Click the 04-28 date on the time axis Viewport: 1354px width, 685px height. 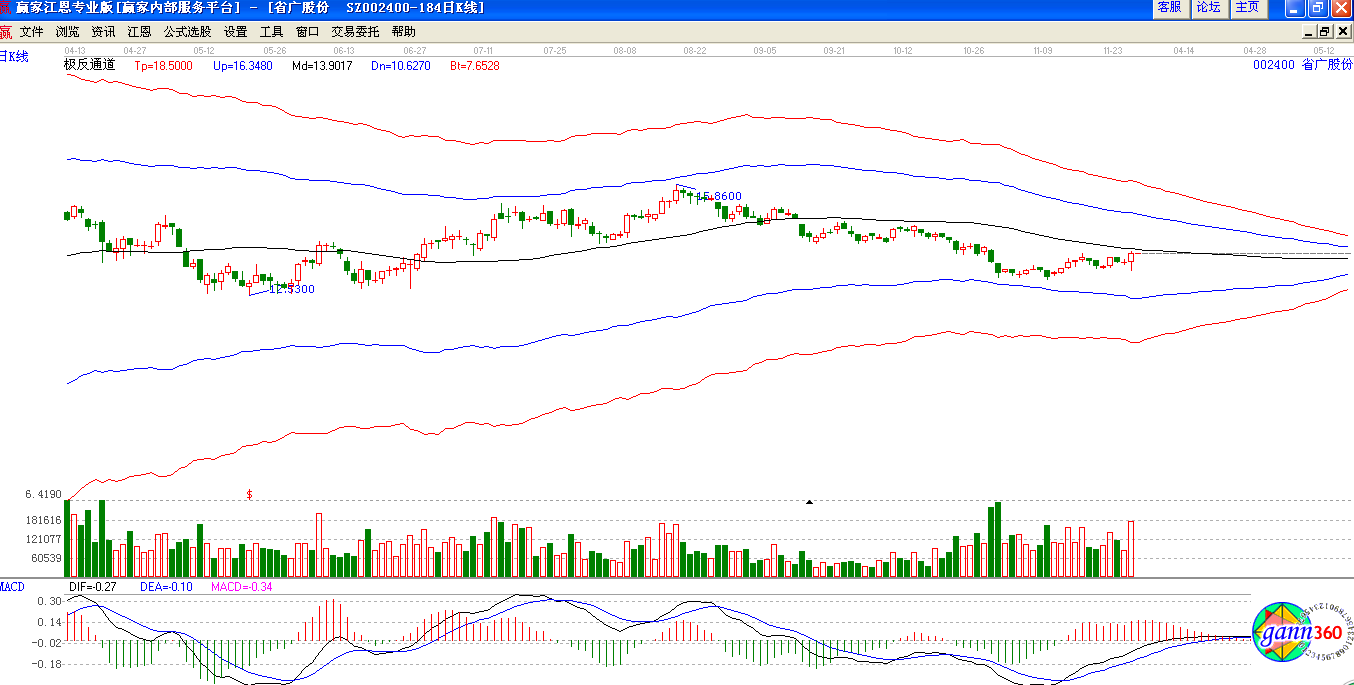pyautogui.click(x=1255, y=50)
